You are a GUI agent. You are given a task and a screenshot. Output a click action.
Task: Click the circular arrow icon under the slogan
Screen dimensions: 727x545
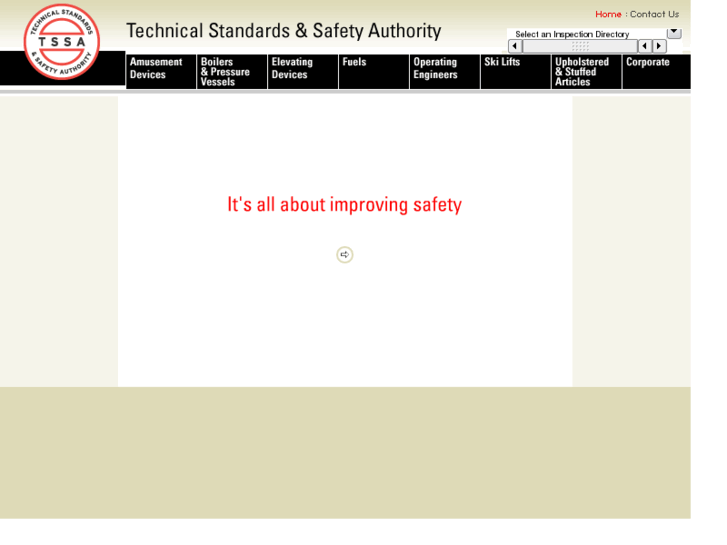[344, 255]
